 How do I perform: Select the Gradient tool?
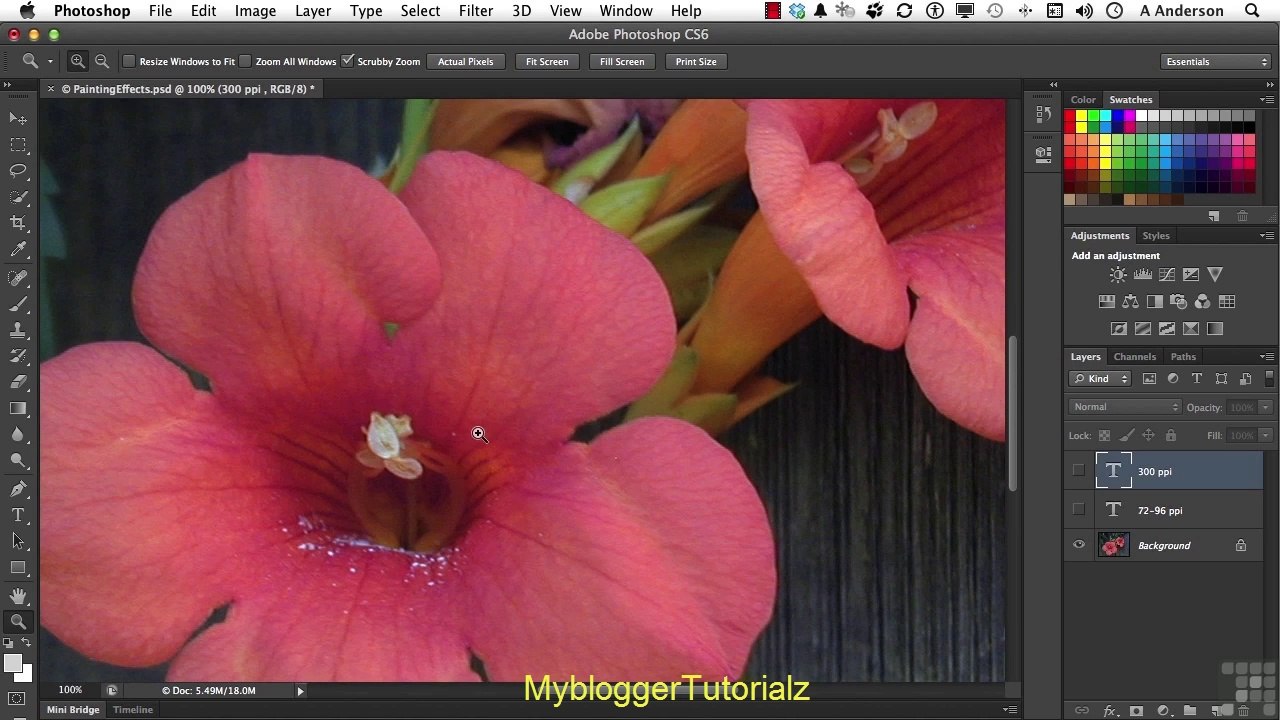pyautogui.click(x=18, y=408)
